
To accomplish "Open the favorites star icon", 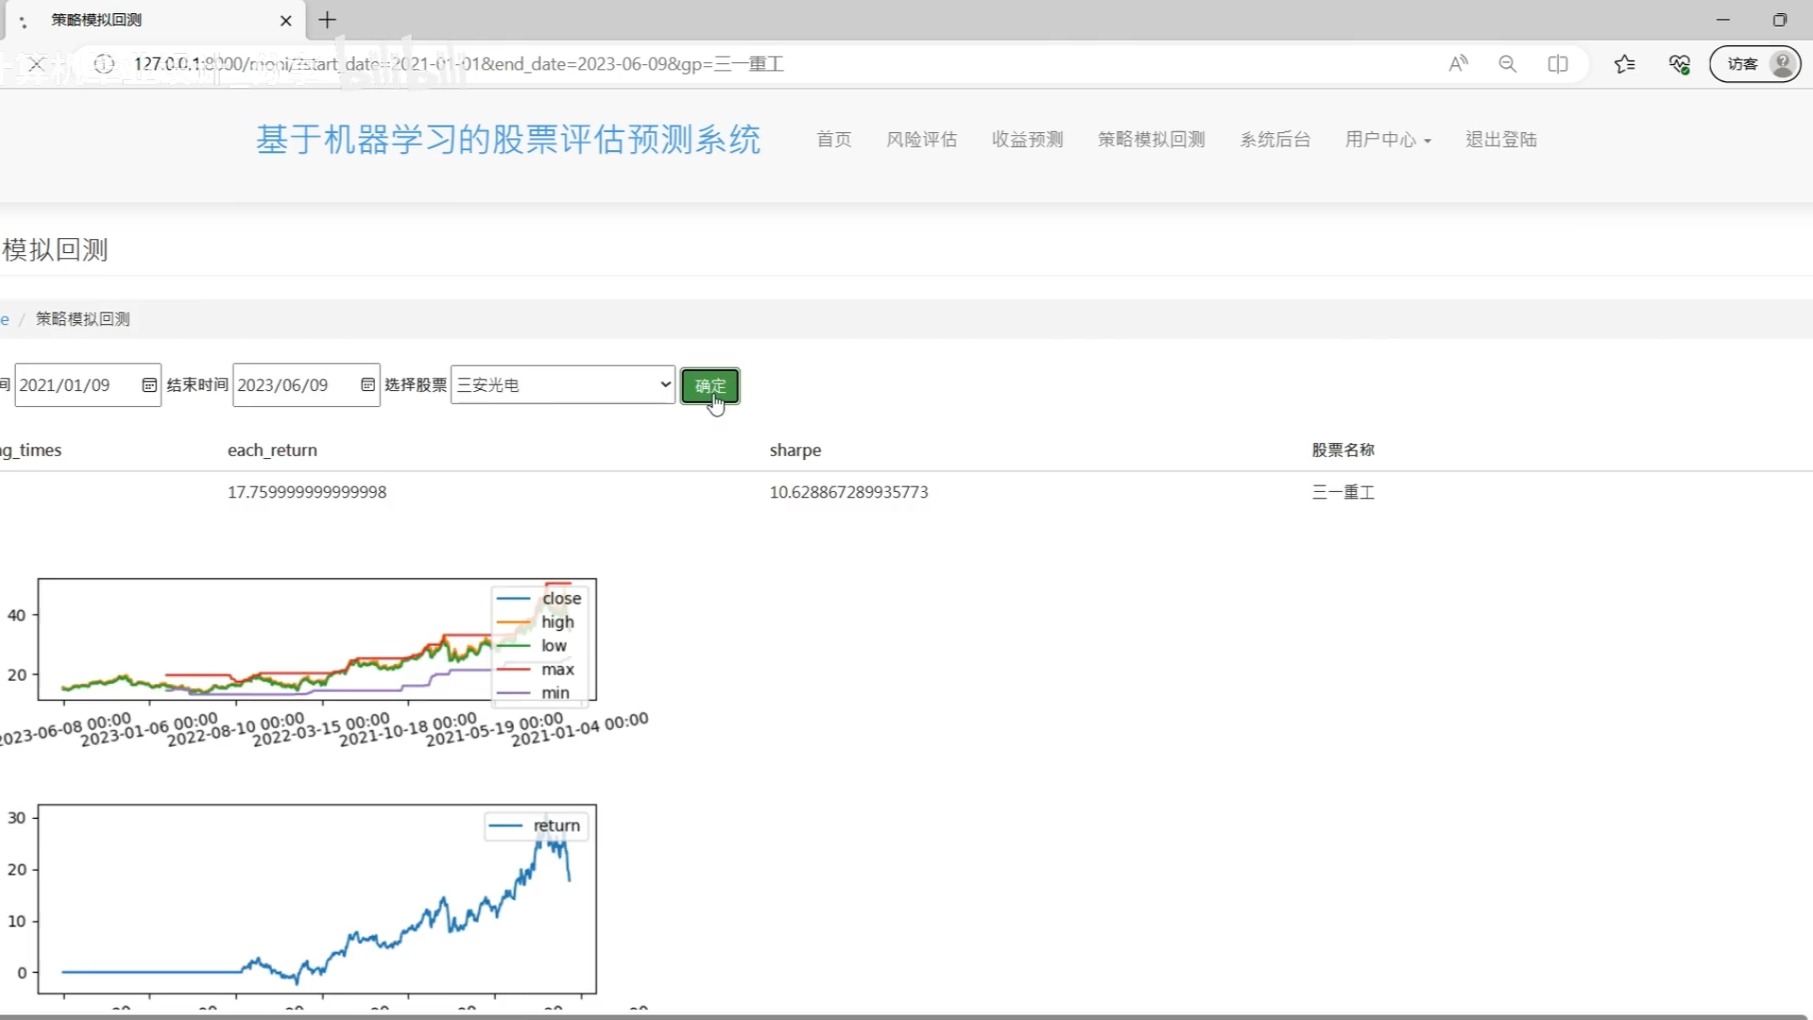I will coord(1624,64).
